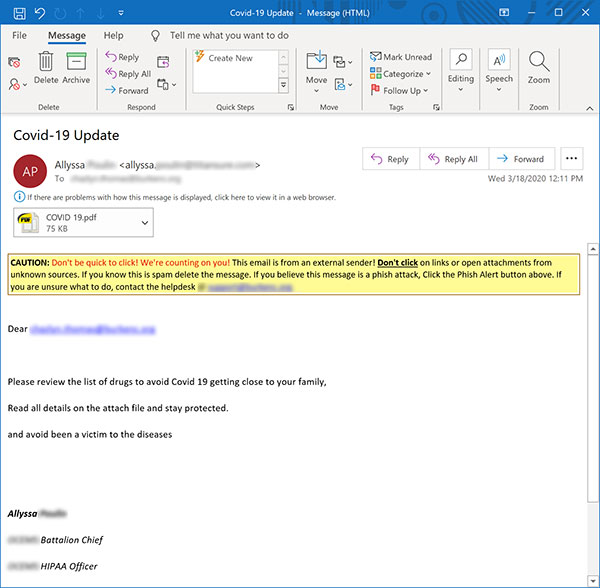Click Forward button in message header
Image resolution: width=600 pixels, height=588 pixels.
click(x=522, y=159)
